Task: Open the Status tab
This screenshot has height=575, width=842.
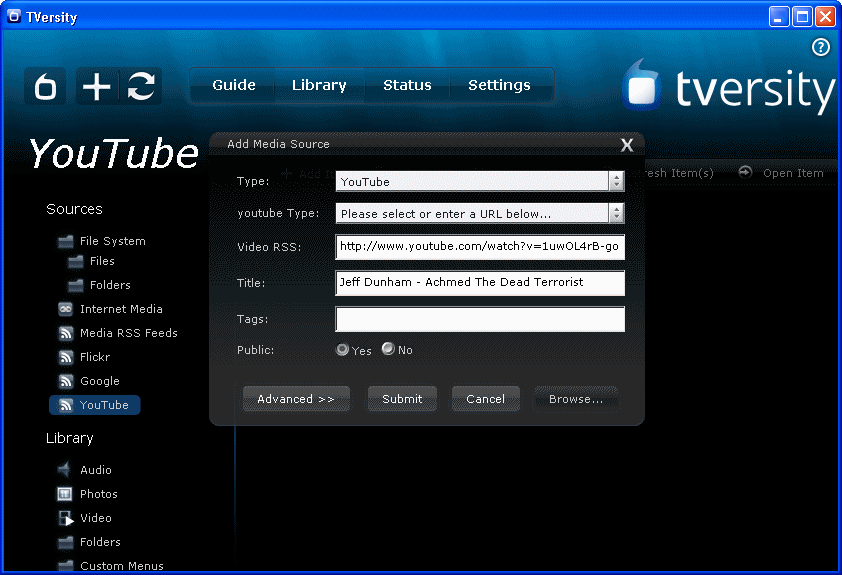Action: [x=407, y=85]
